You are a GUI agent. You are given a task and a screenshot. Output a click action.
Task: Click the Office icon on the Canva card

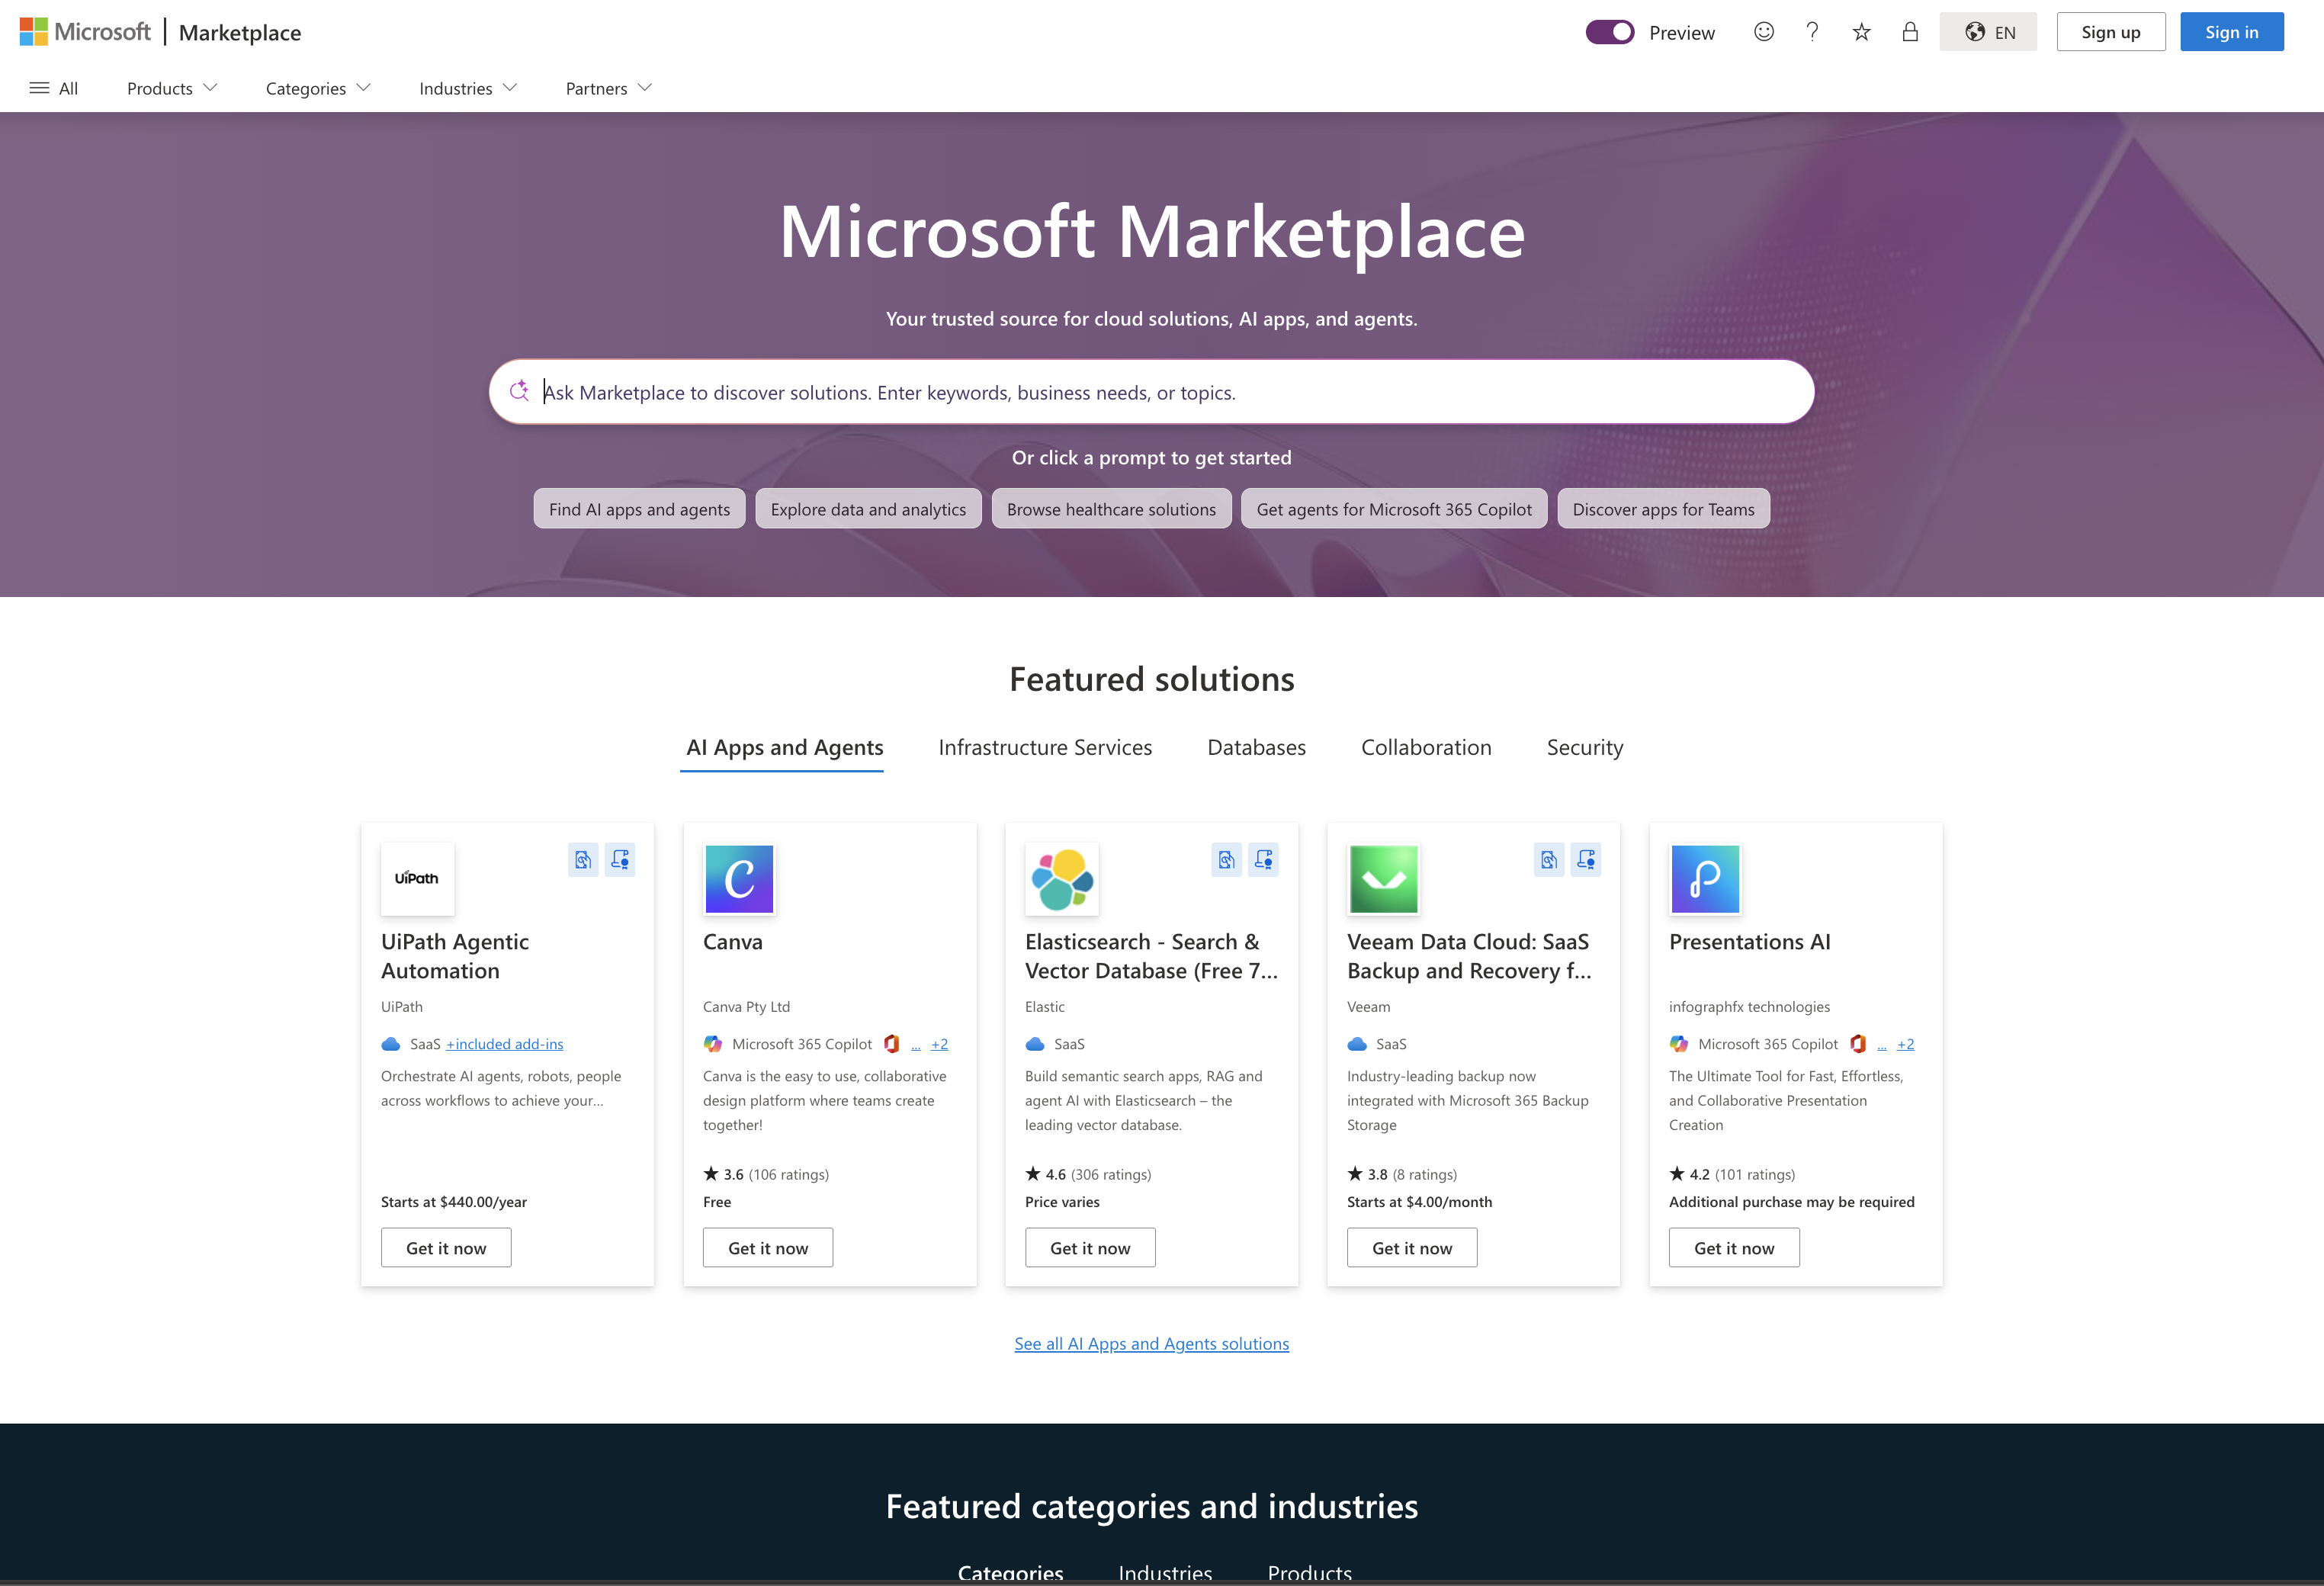pyautogui.click(x=892, y=1044)
